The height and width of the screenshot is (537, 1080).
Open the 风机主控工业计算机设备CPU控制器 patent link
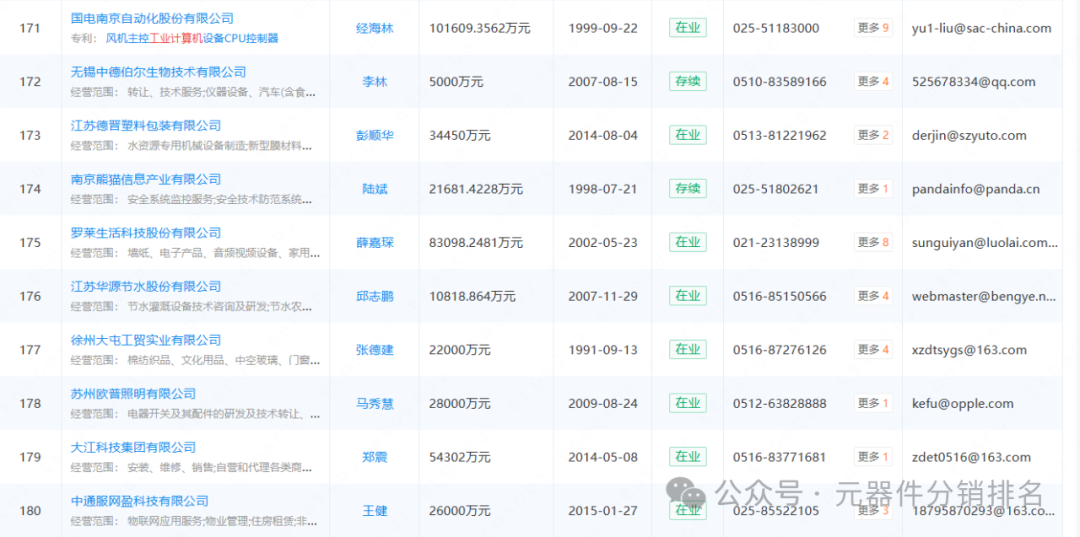[x=192, y=38]
